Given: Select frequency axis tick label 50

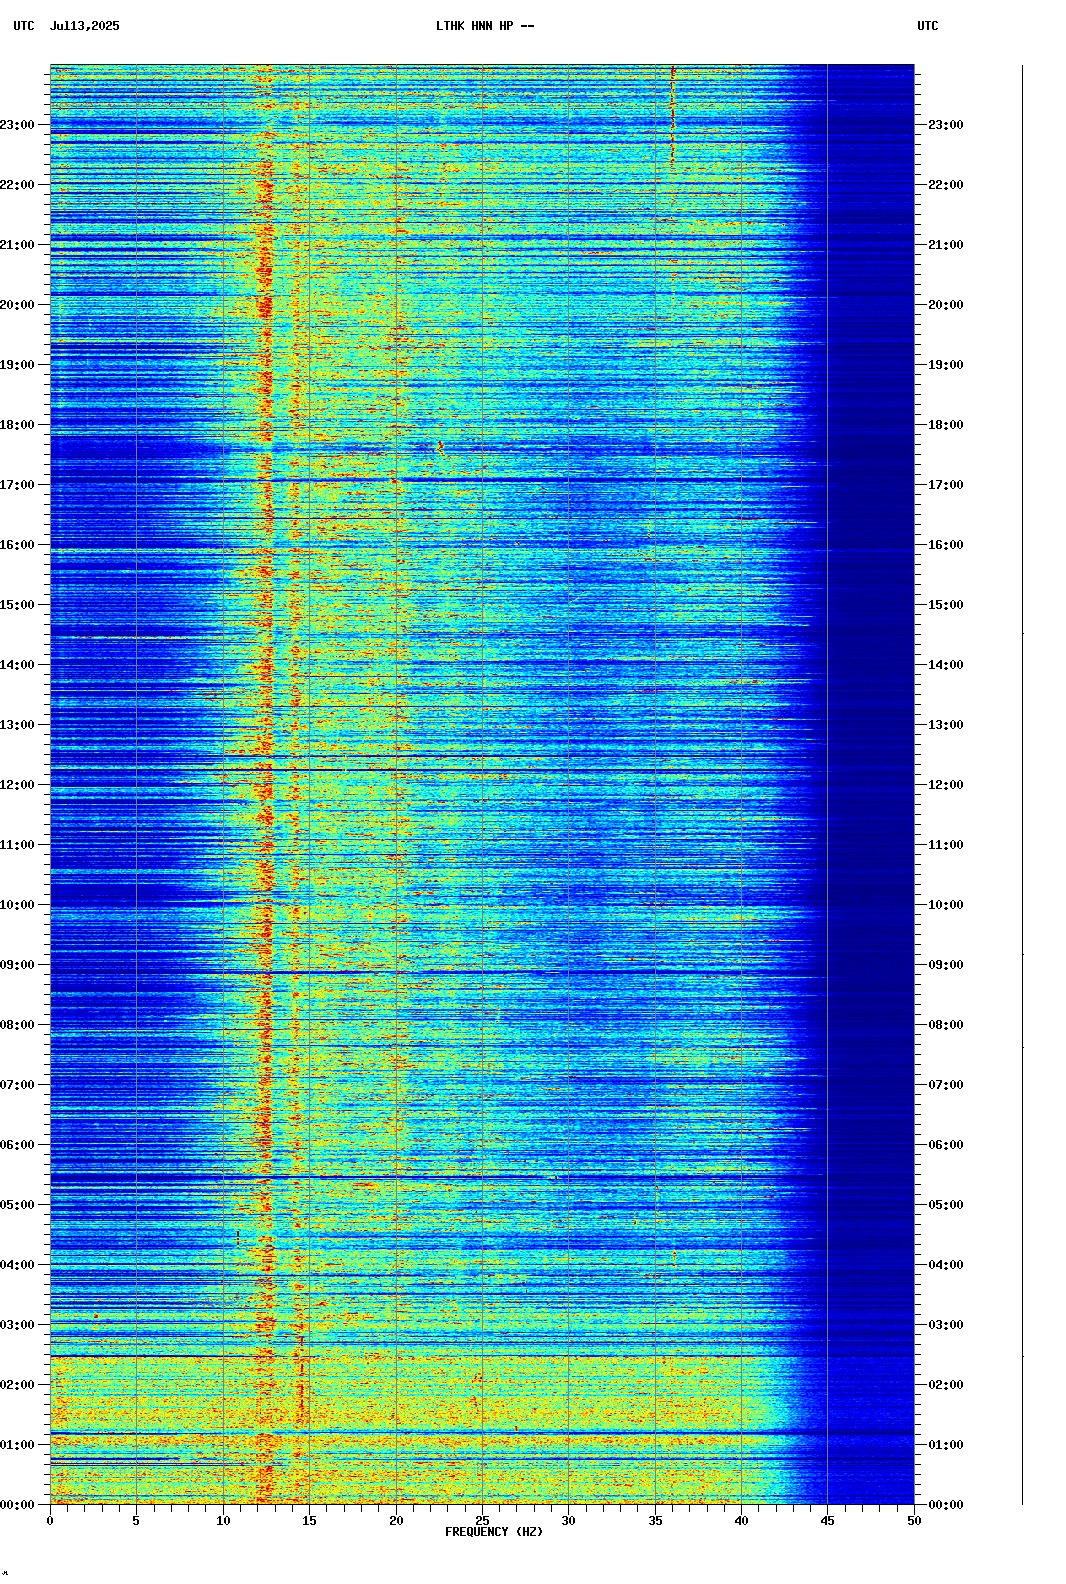Looking at the screenshot, I should (x=914, y=1521).
